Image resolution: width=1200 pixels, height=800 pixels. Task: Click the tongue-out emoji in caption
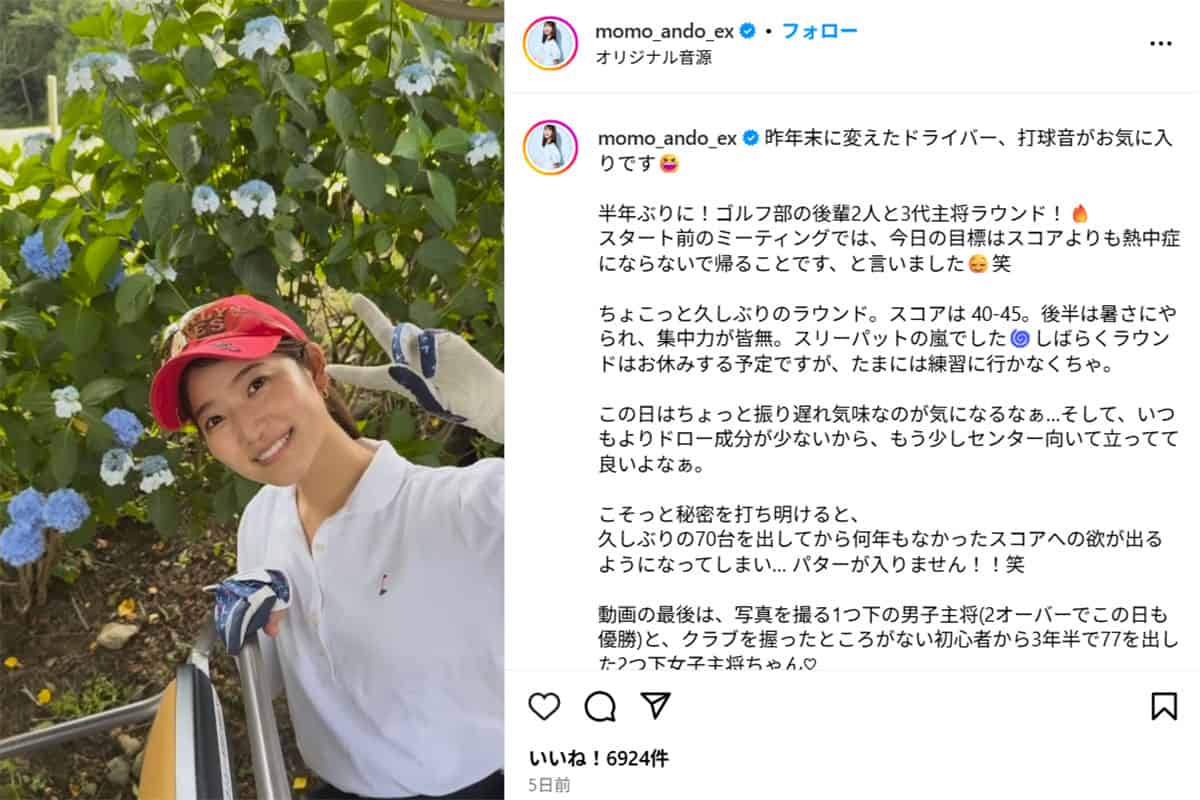pyautogui.click(x=669, y=164)
